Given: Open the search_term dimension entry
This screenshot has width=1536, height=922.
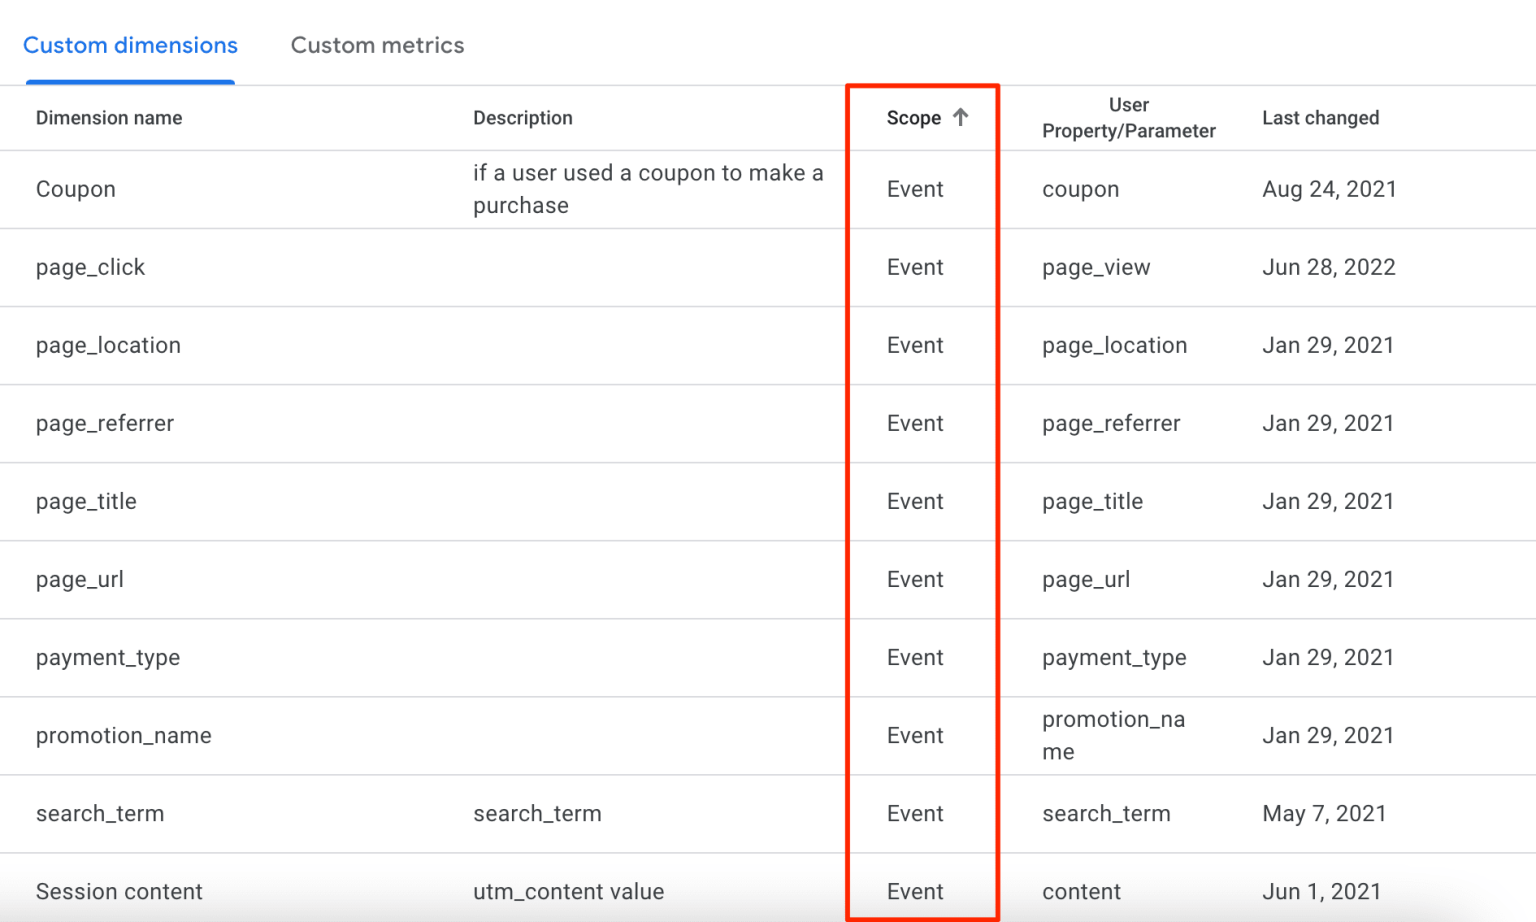Looking at the screenshot, I should point(100,813).
